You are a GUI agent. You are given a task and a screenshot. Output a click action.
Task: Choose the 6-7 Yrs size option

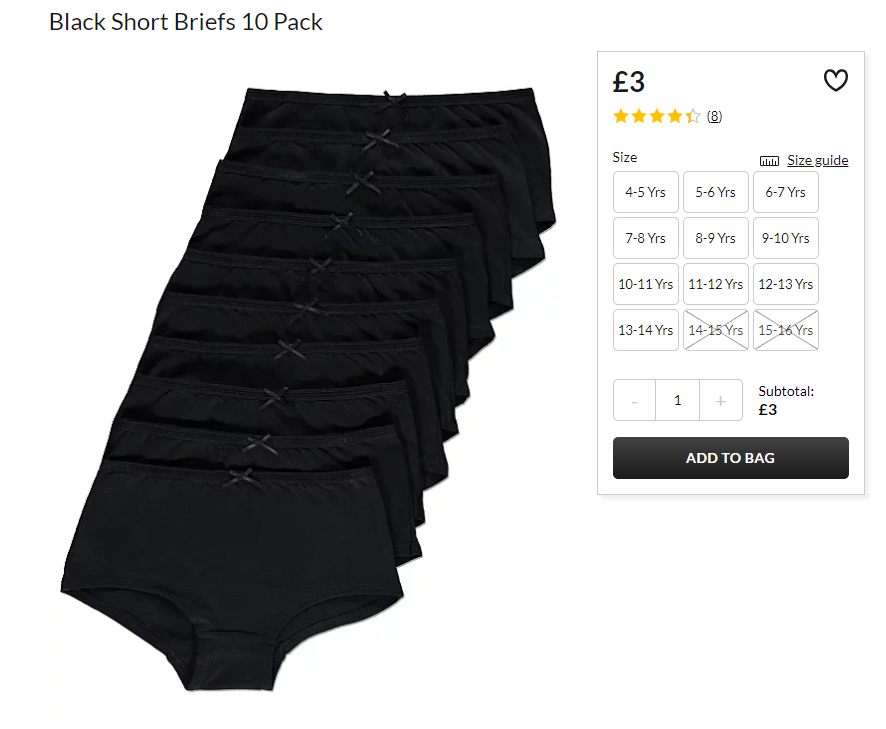[785, 192]
